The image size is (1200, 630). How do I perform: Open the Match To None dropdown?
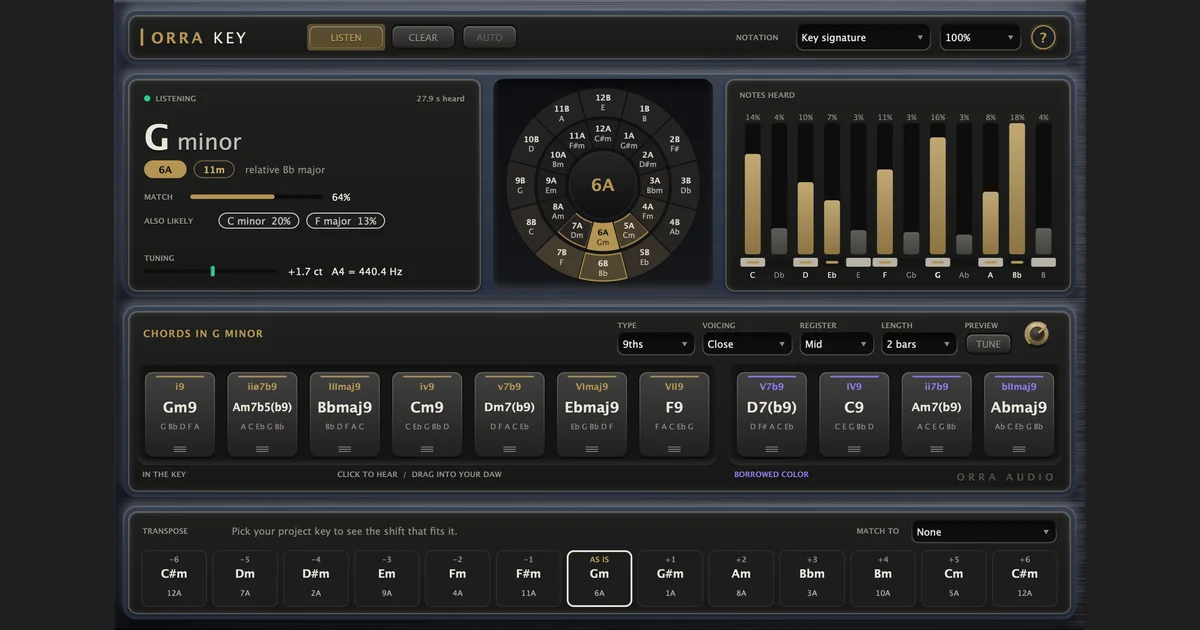(x=984, y=532)
